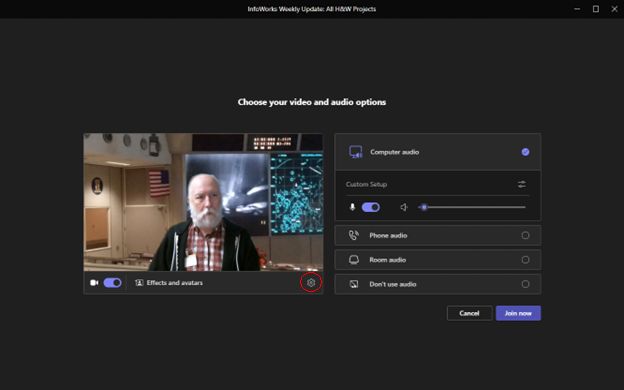This screenshot has height=390, width=624.
Task: Click the microphone icon
Action: click(x=352, y=207)
